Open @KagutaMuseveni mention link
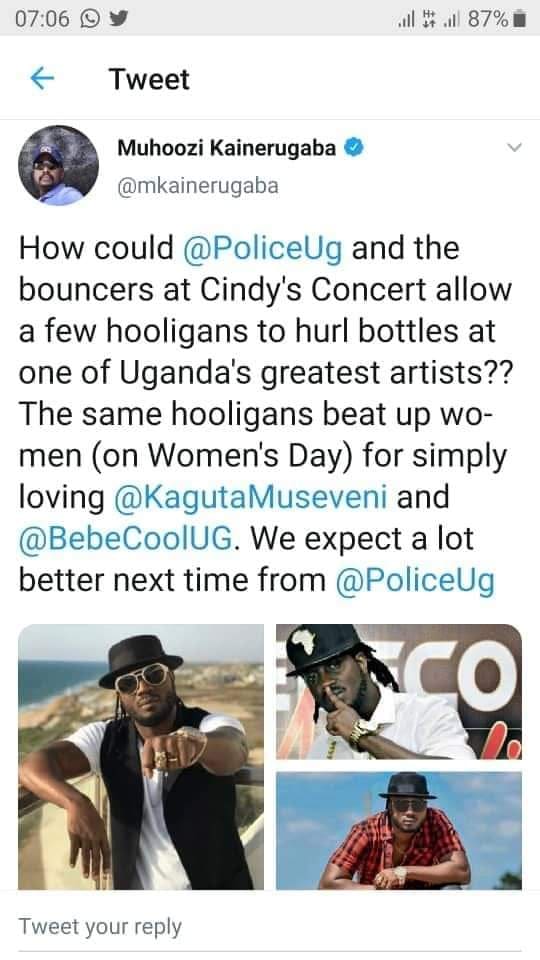 click(x=250, y=497)
